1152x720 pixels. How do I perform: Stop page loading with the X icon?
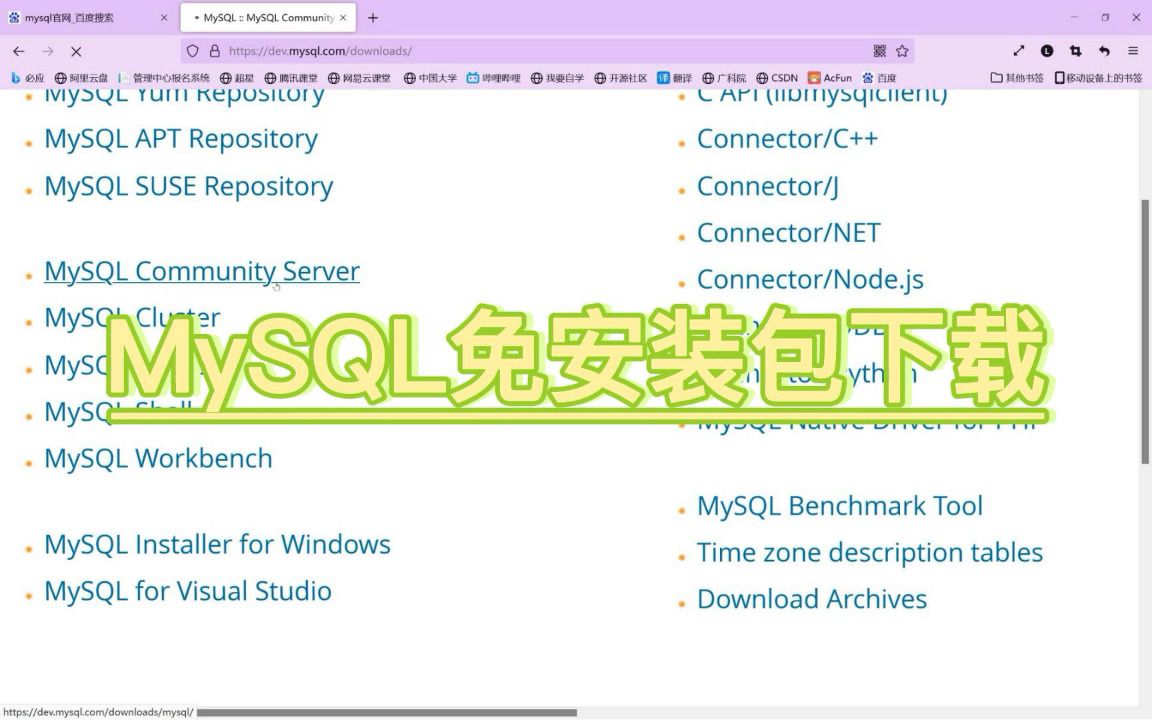76,51
